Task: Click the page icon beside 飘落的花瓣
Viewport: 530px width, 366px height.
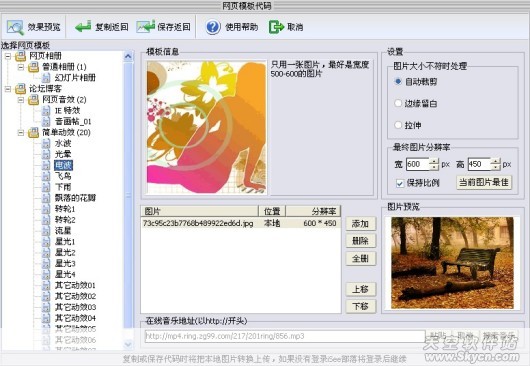Action: point(46,198)
